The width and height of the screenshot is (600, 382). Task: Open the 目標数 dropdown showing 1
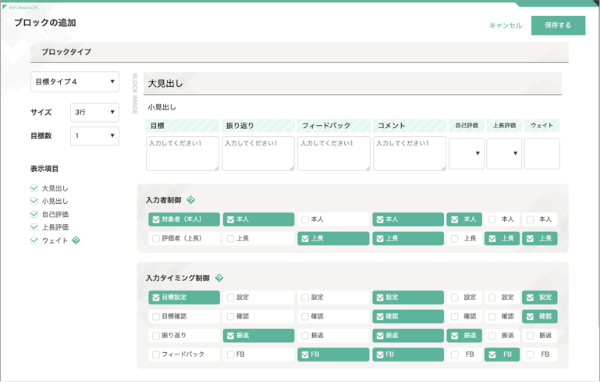(x=95, y=136)
